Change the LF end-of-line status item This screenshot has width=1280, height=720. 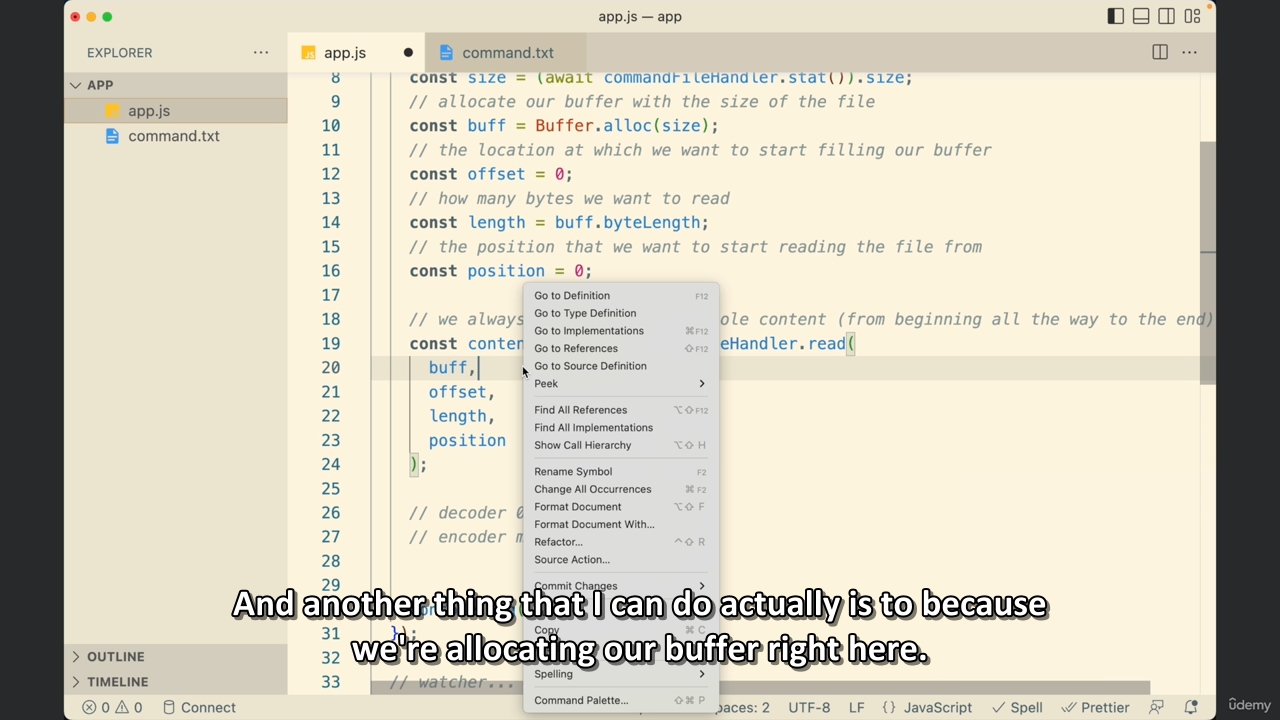[x=857, y=707]
